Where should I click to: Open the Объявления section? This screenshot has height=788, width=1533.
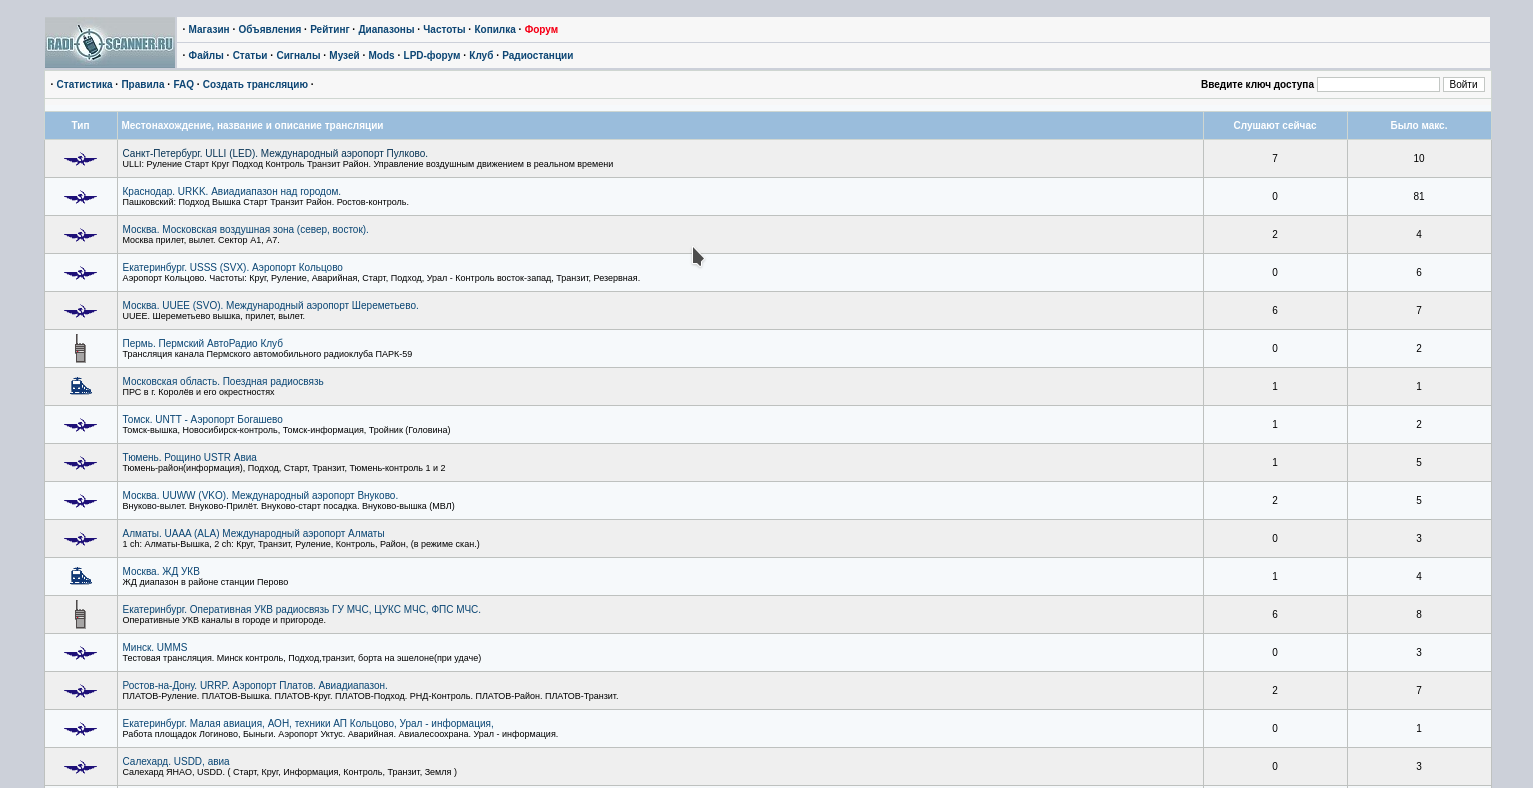coord(270,30)
